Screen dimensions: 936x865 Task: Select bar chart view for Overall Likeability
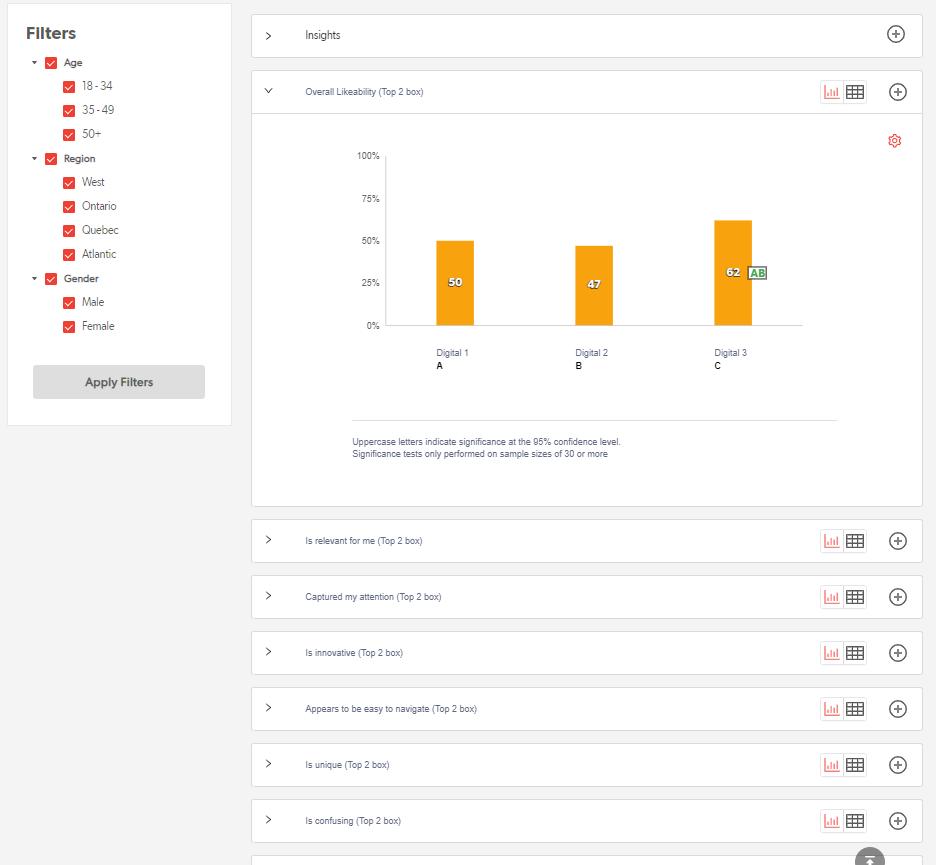tap(831, 92)
